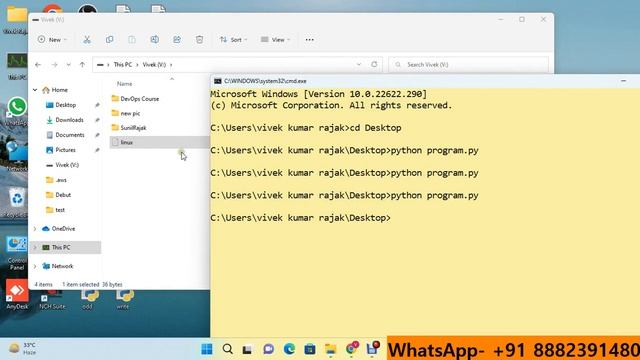Unpin Desktop using its pin icon
The height and width of the screenshot is (360, 640).
(97, 105)
